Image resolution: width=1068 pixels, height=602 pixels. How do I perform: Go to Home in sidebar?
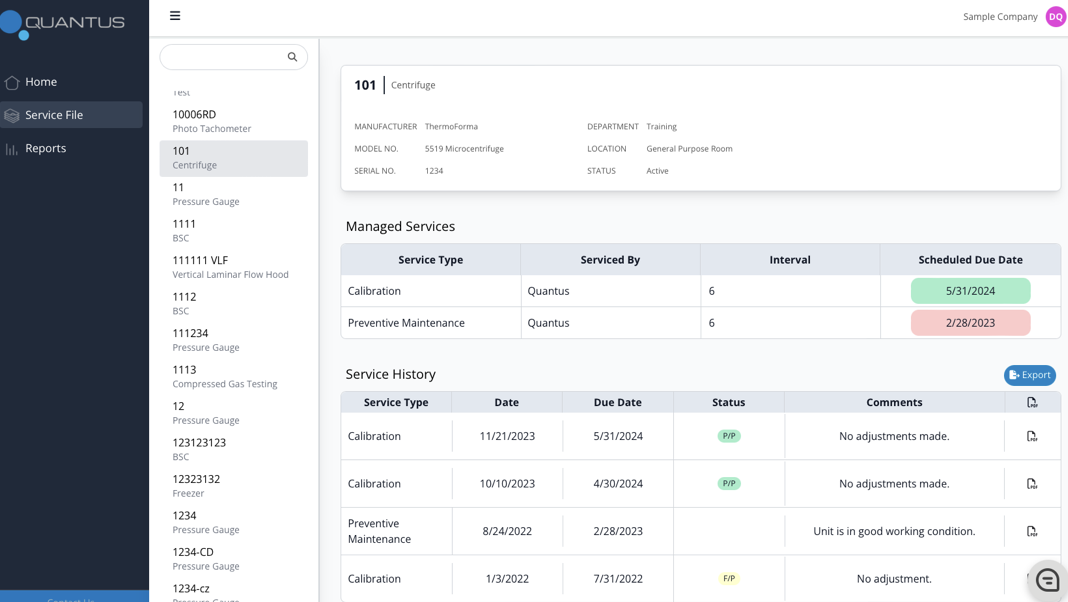pyautogui.click(x=41, y=82)
